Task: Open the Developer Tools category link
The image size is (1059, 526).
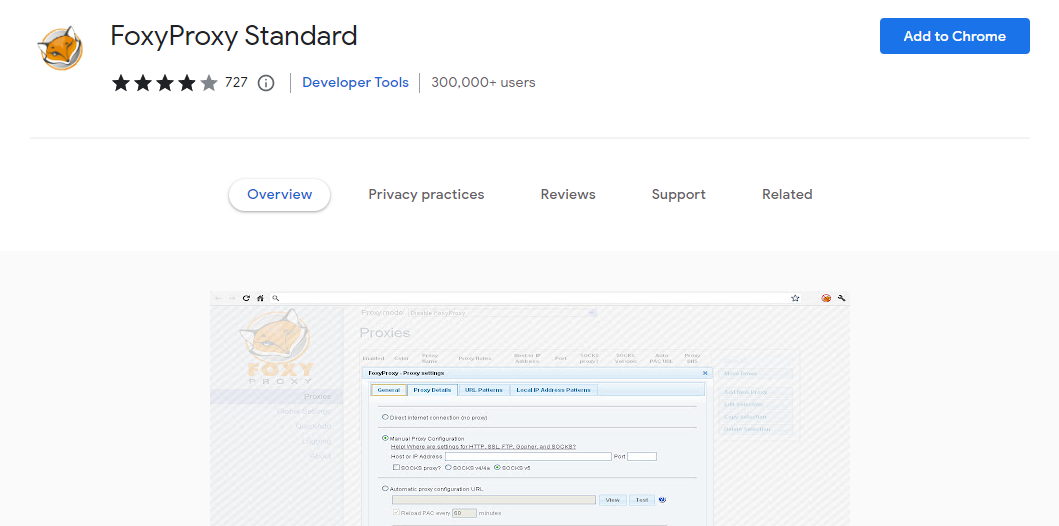Action: pos(355,82)
